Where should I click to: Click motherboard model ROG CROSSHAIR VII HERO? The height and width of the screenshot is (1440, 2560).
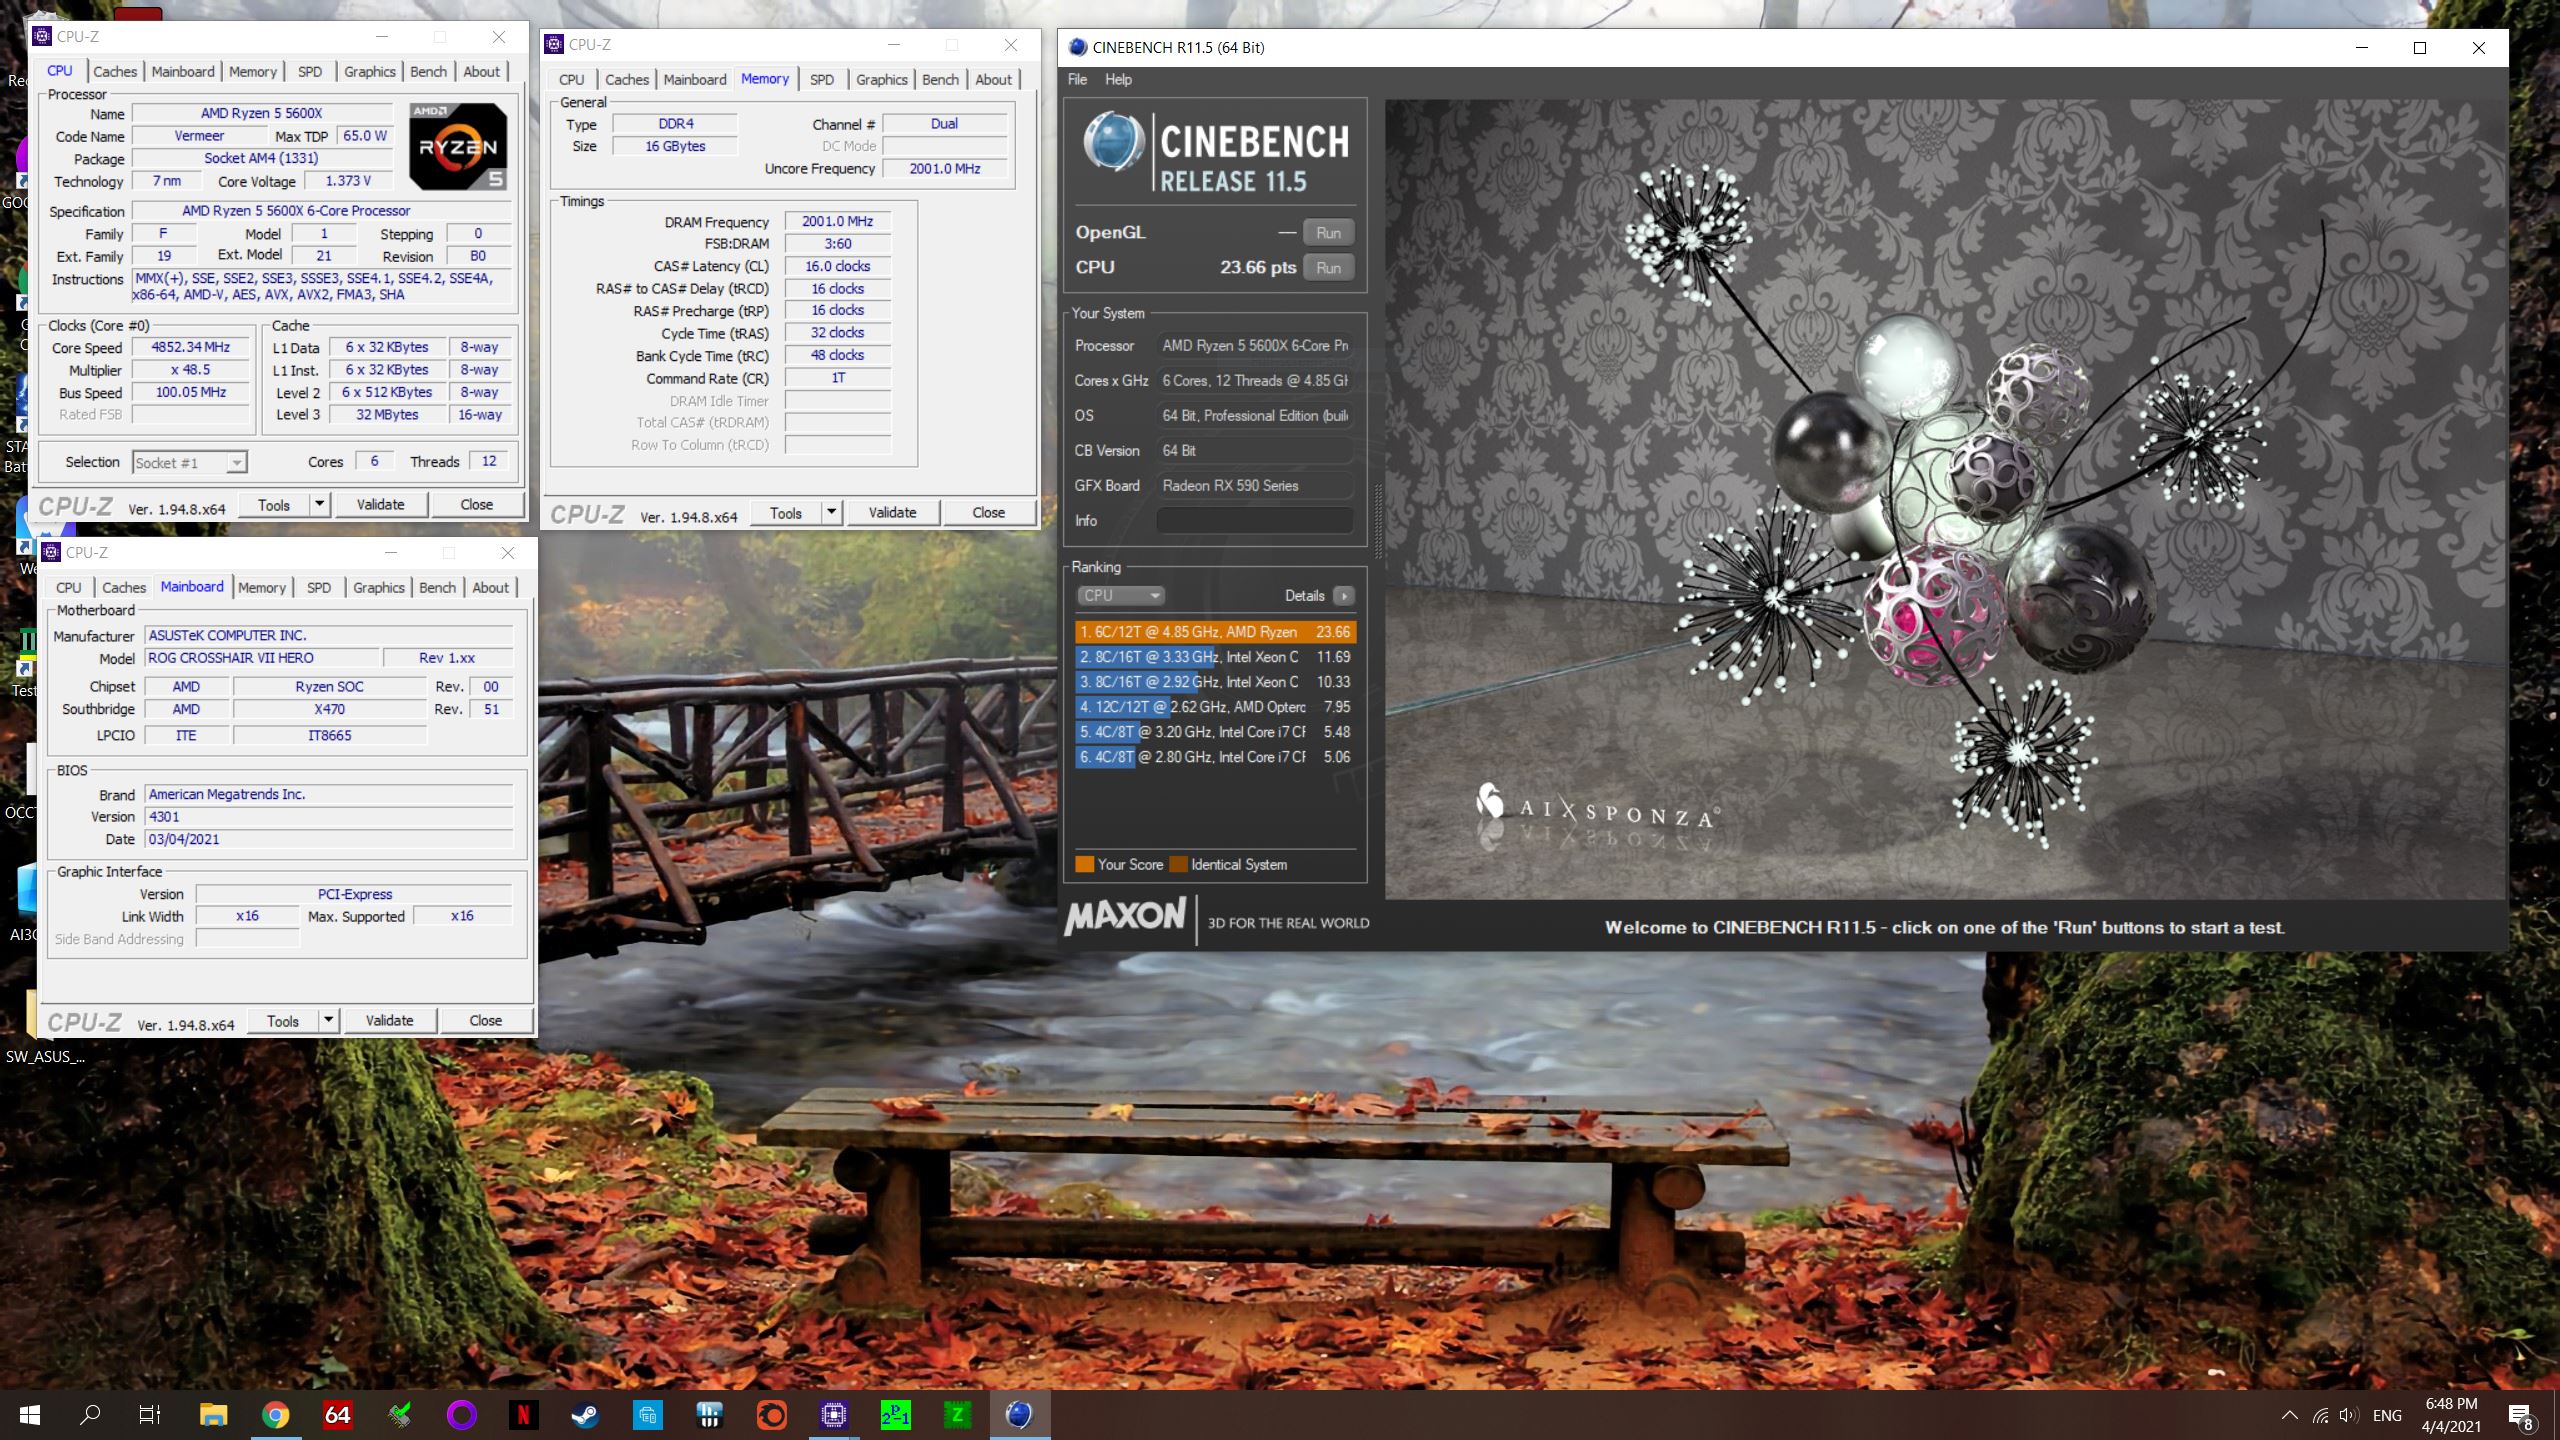coord(262,658)
